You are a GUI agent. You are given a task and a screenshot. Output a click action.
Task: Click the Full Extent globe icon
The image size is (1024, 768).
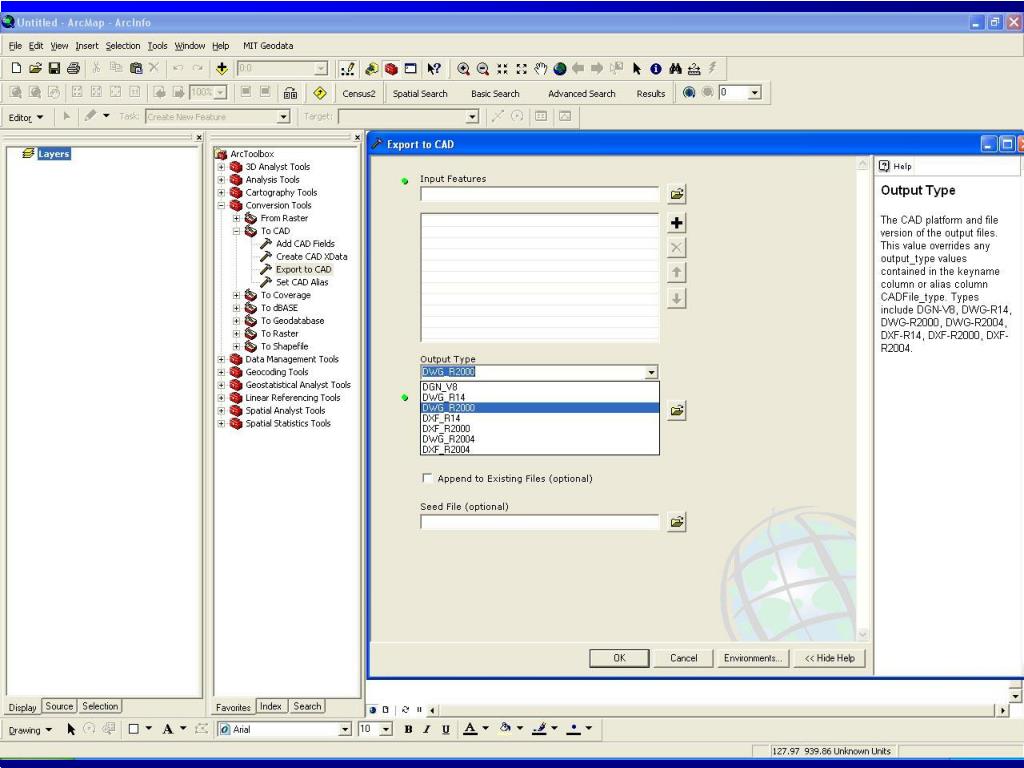[x=560, y=69]
